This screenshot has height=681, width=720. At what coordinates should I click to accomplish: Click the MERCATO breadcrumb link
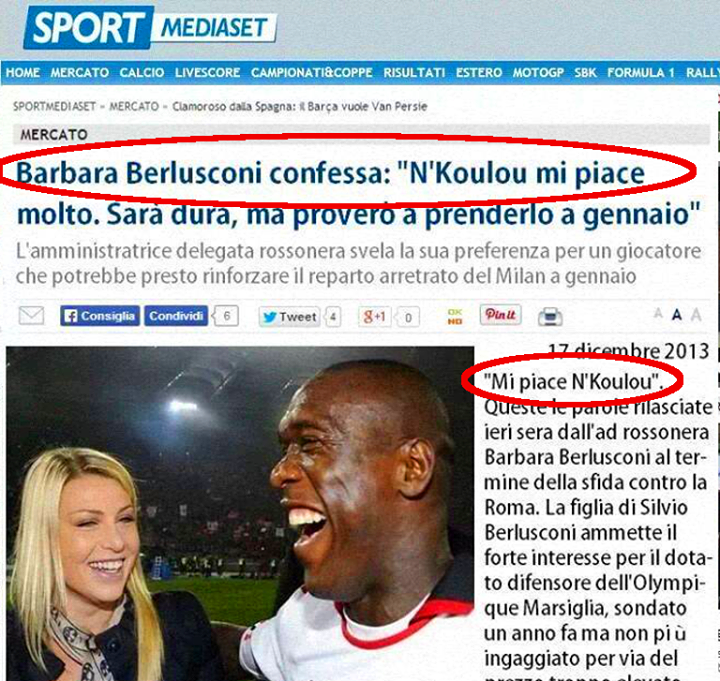[134, 107]
